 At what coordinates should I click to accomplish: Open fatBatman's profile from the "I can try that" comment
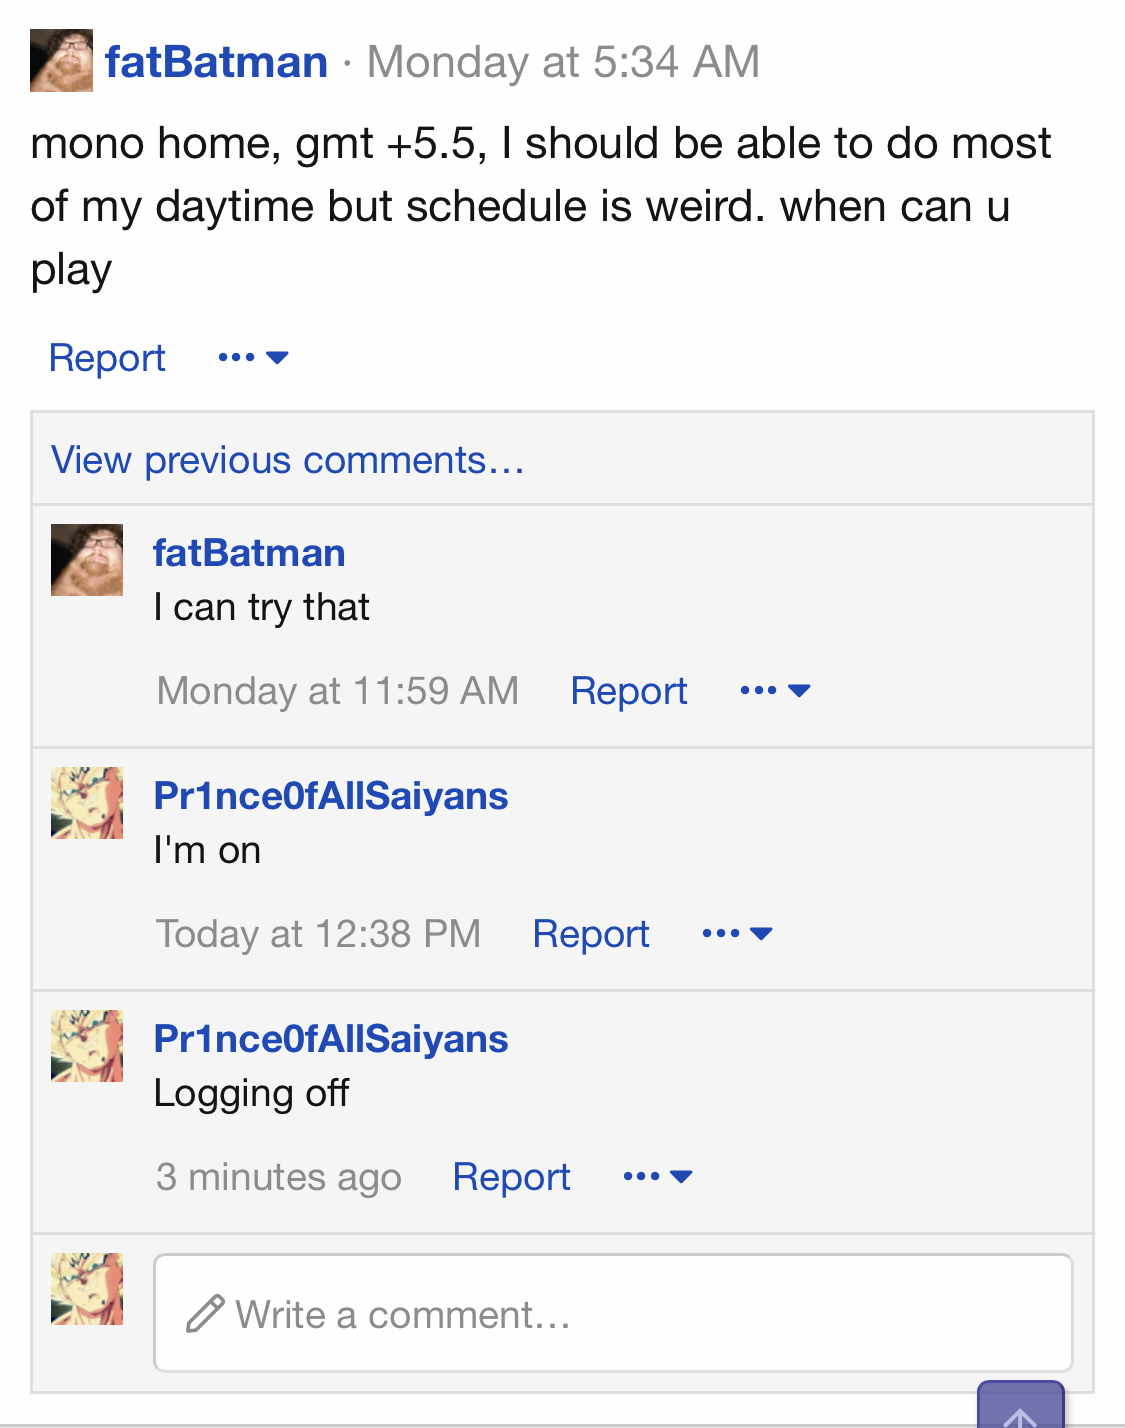click(249, 553)
